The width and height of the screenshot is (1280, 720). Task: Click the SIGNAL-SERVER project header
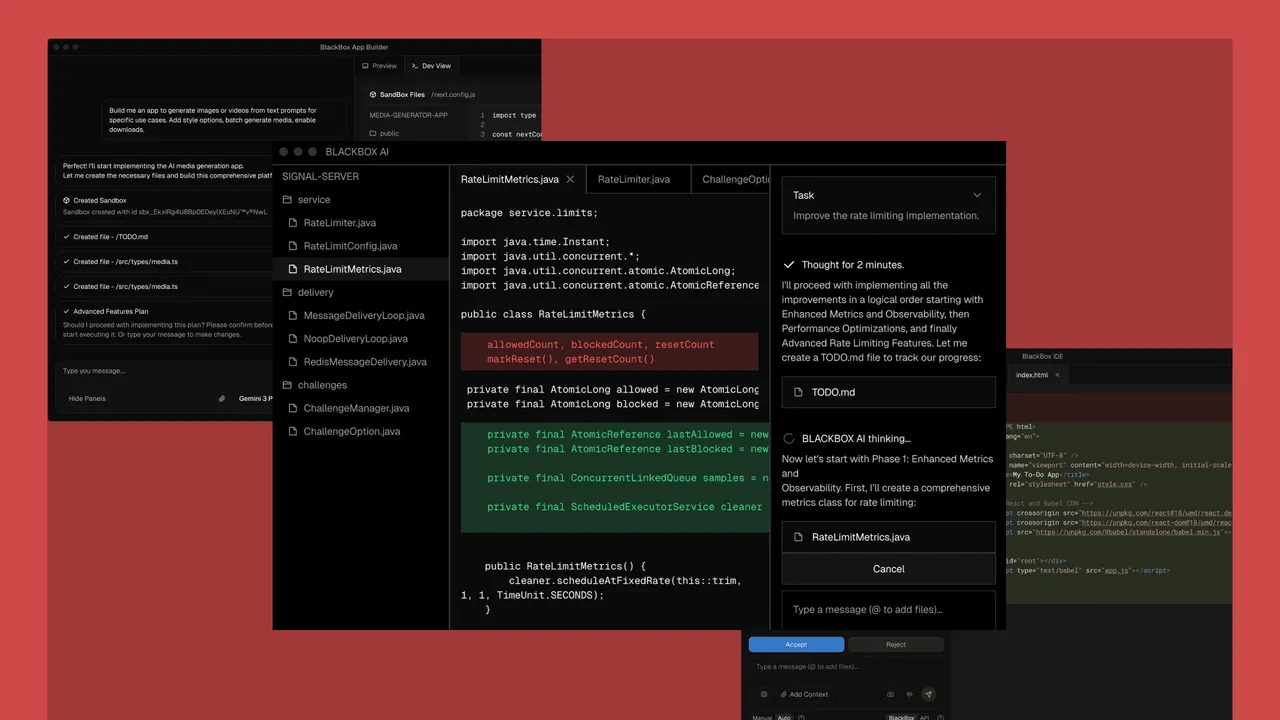320,176
